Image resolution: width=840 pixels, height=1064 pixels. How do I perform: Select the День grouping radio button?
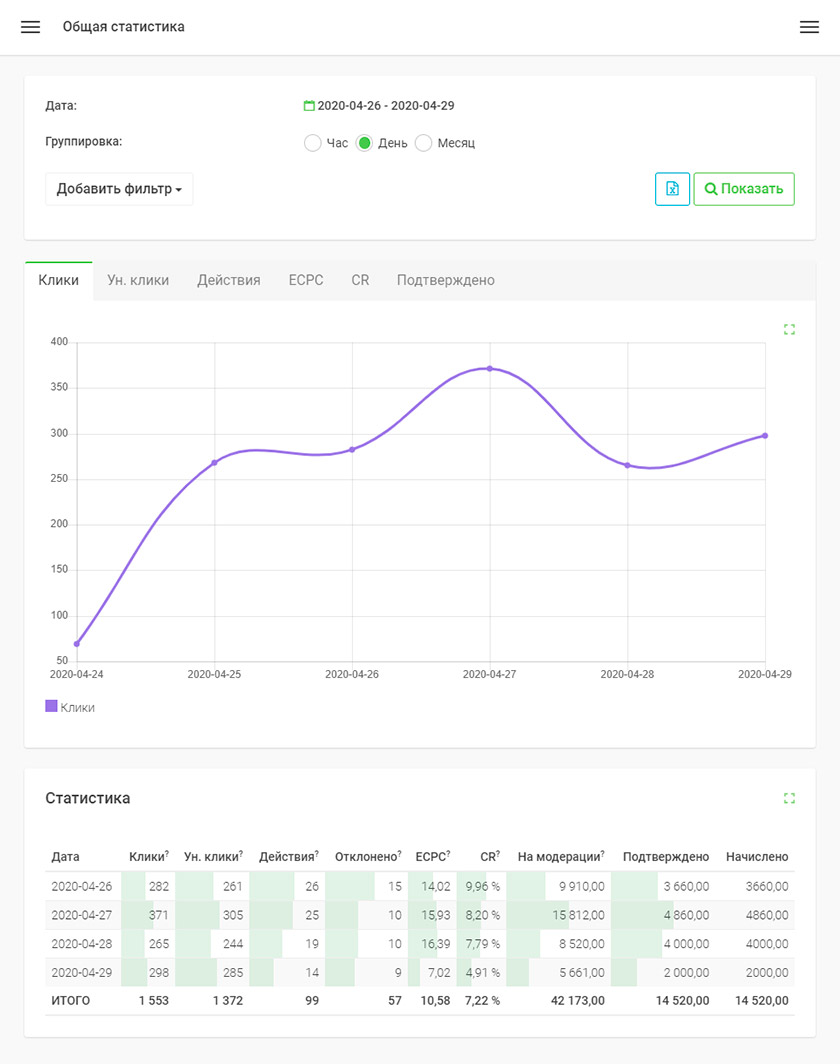(364, 143)
